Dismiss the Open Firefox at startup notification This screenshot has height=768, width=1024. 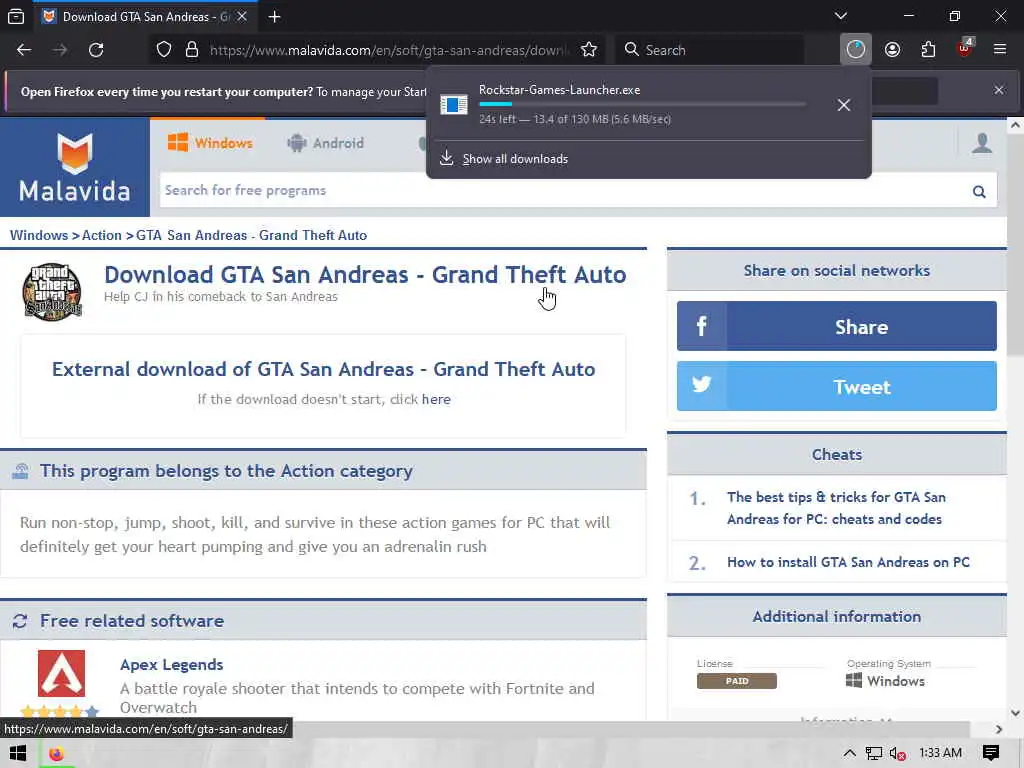click(x=999, y=90)
